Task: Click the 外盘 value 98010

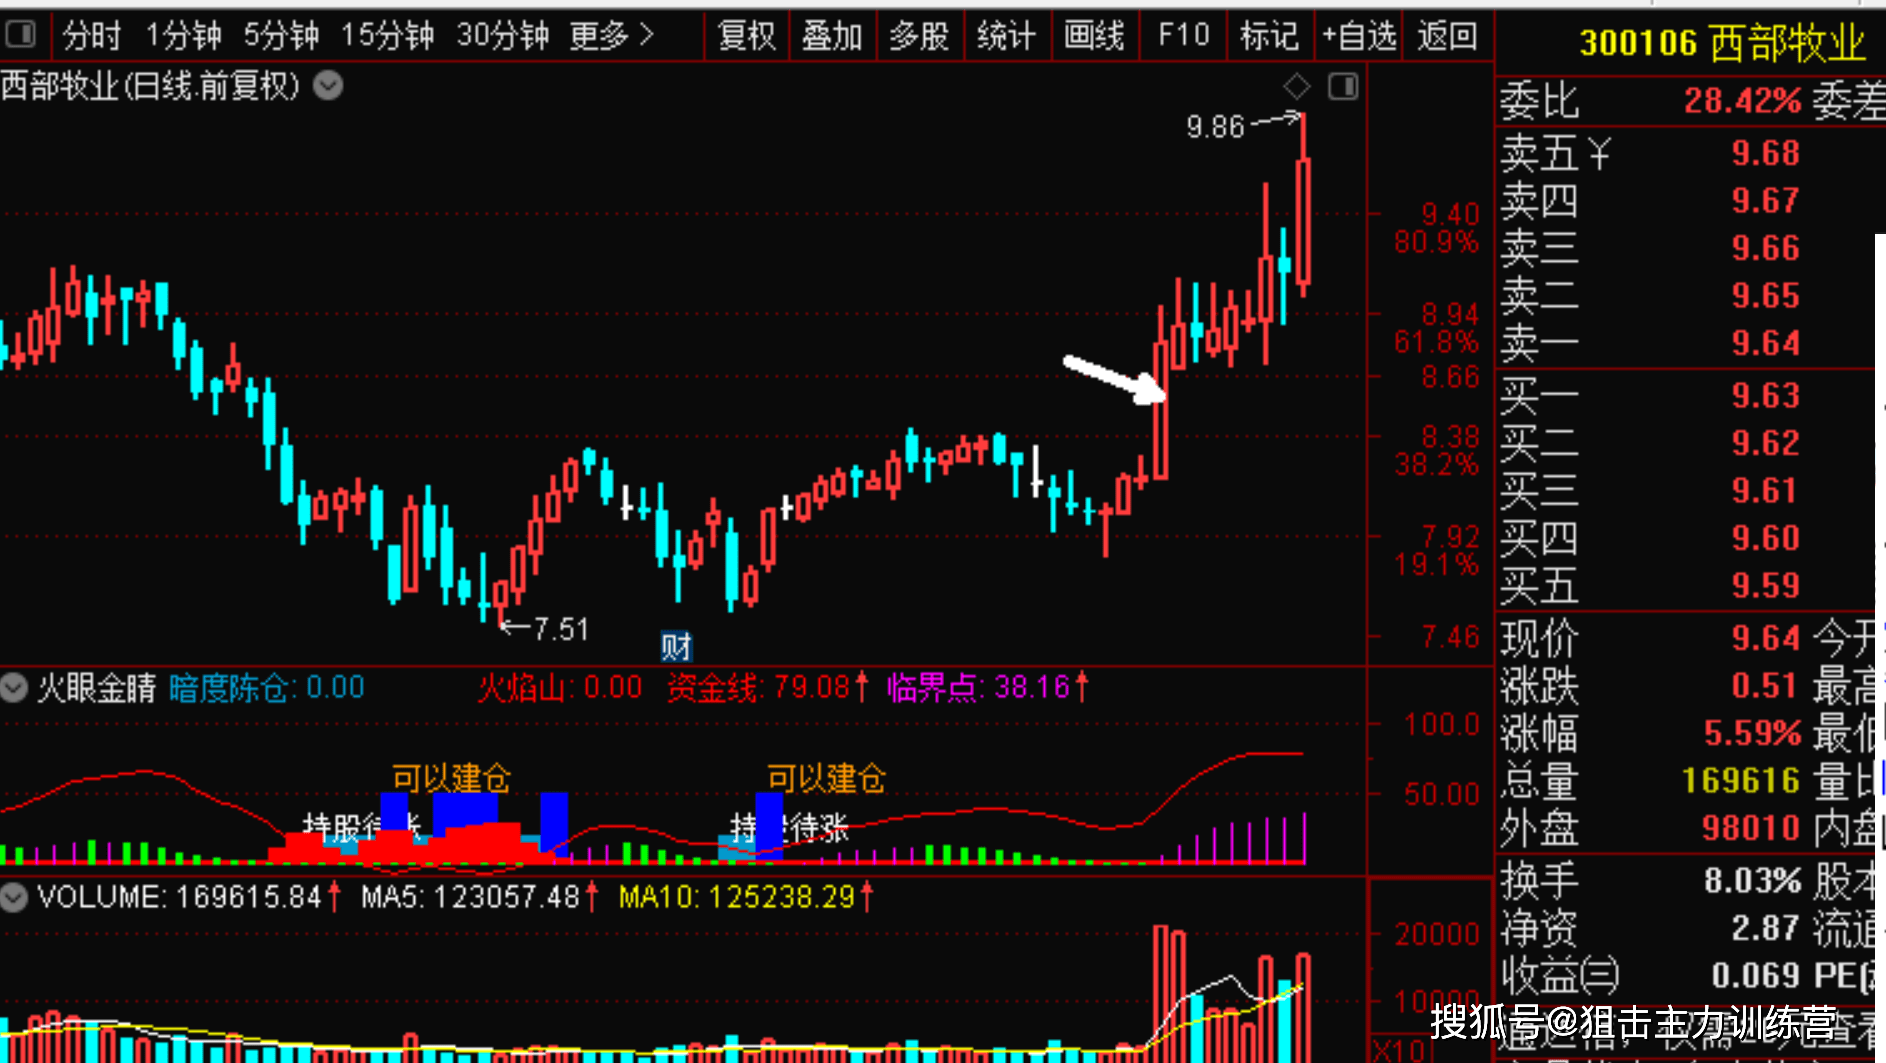Action: (x=1751, y=828)
